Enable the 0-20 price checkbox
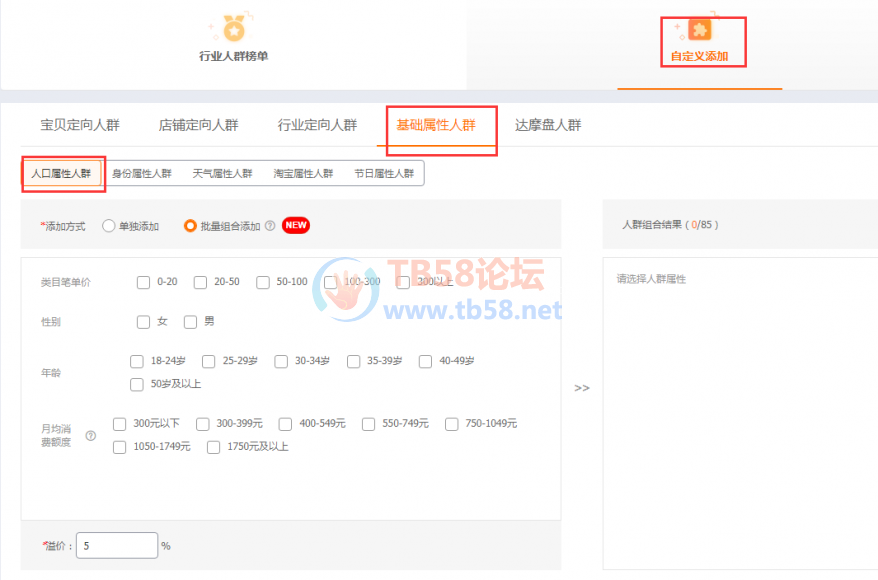This screenshot has width=878, height=580. [x=144, y=282]
